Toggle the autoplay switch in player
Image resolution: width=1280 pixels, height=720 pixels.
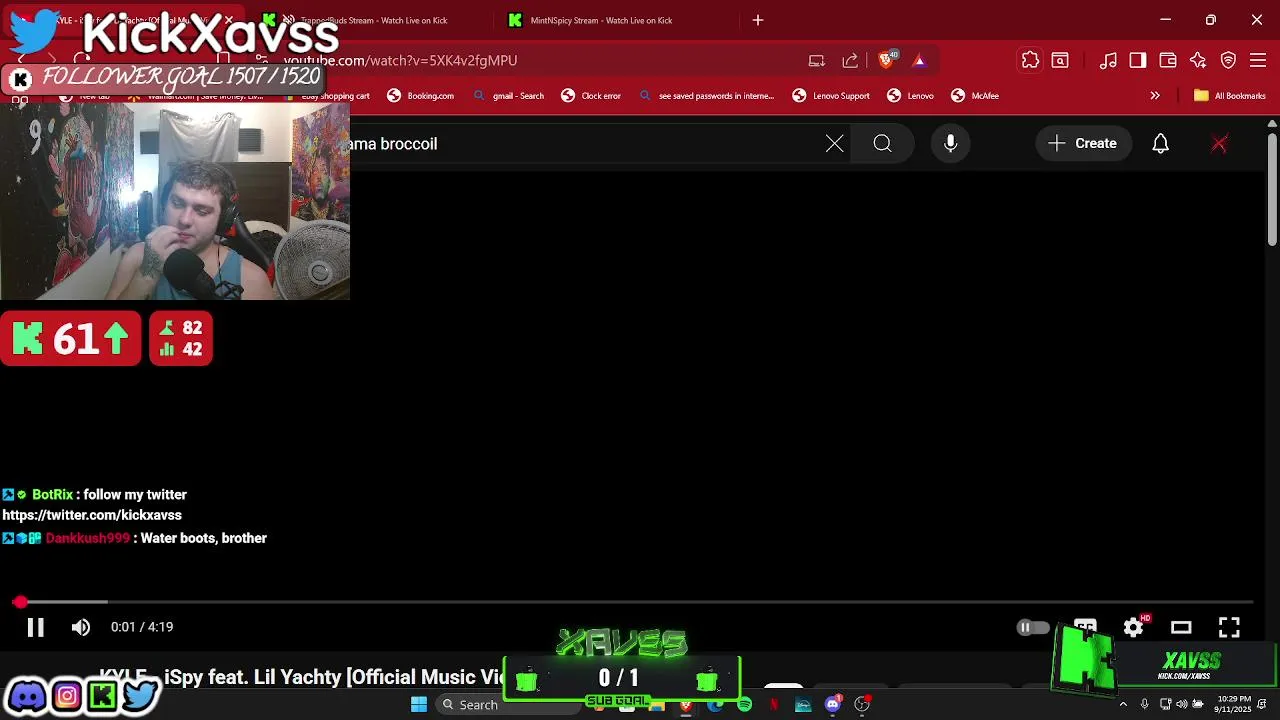1032,628
